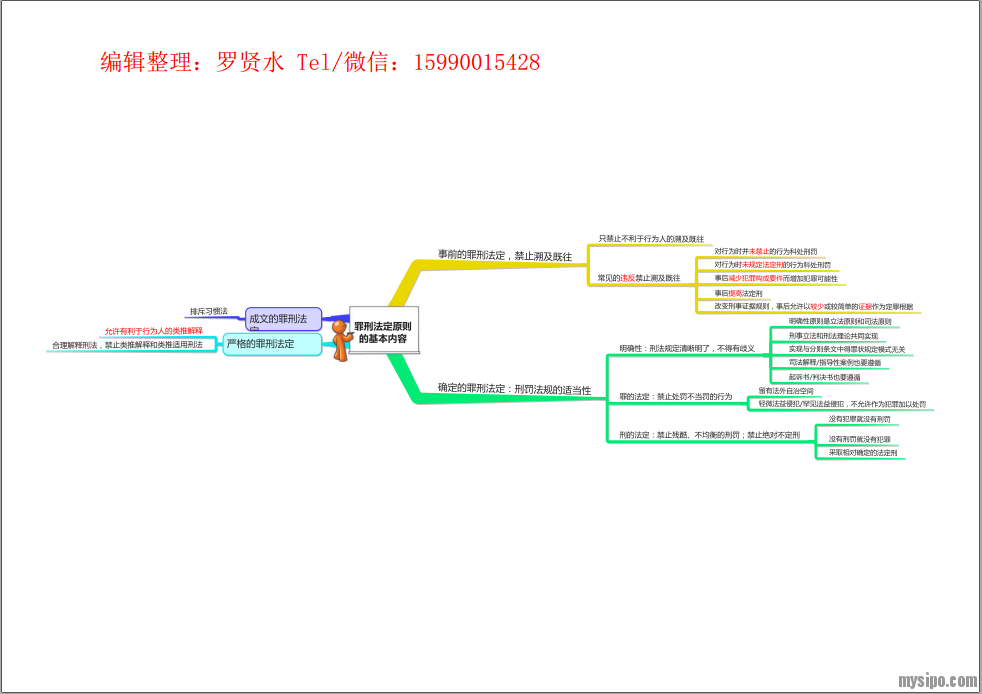Viewport: 982px width, 694px height.
Task: Click the 留有法外自治空间 leaf
Action: pyautogui.click(x=785, y=390)
